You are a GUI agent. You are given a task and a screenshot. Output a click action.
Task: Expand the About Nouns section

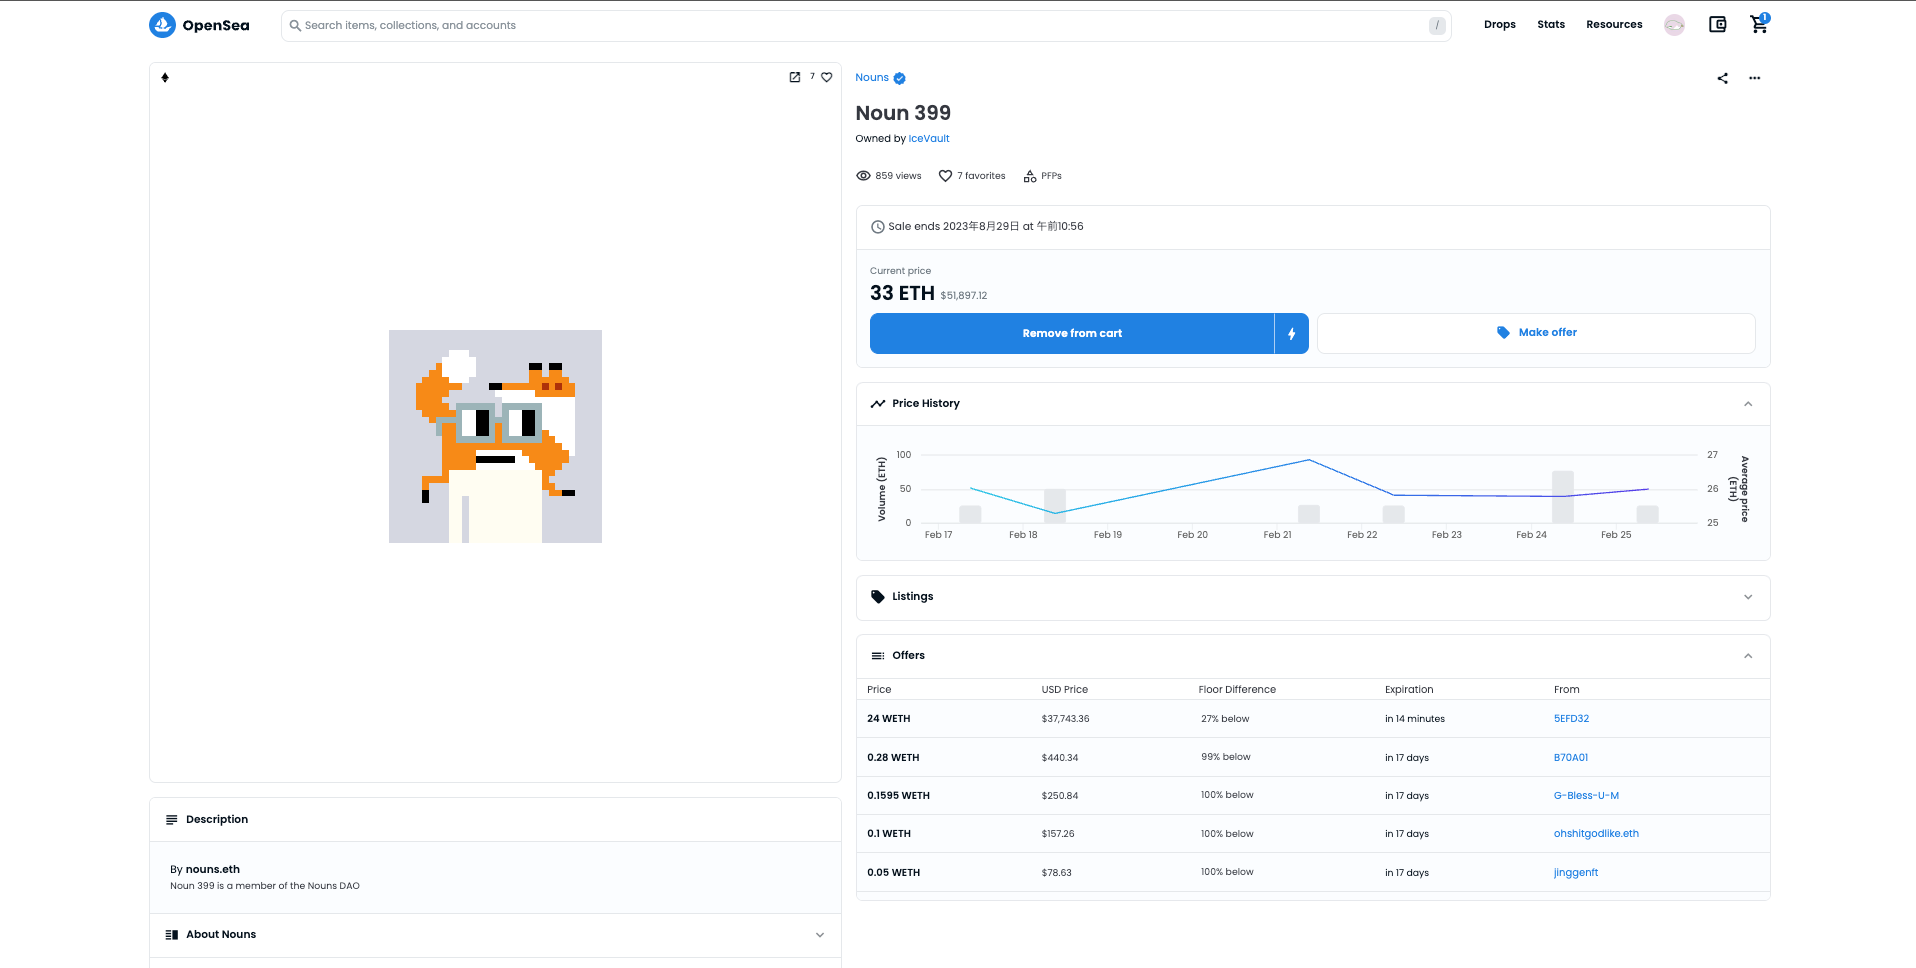tap(820, 935)
